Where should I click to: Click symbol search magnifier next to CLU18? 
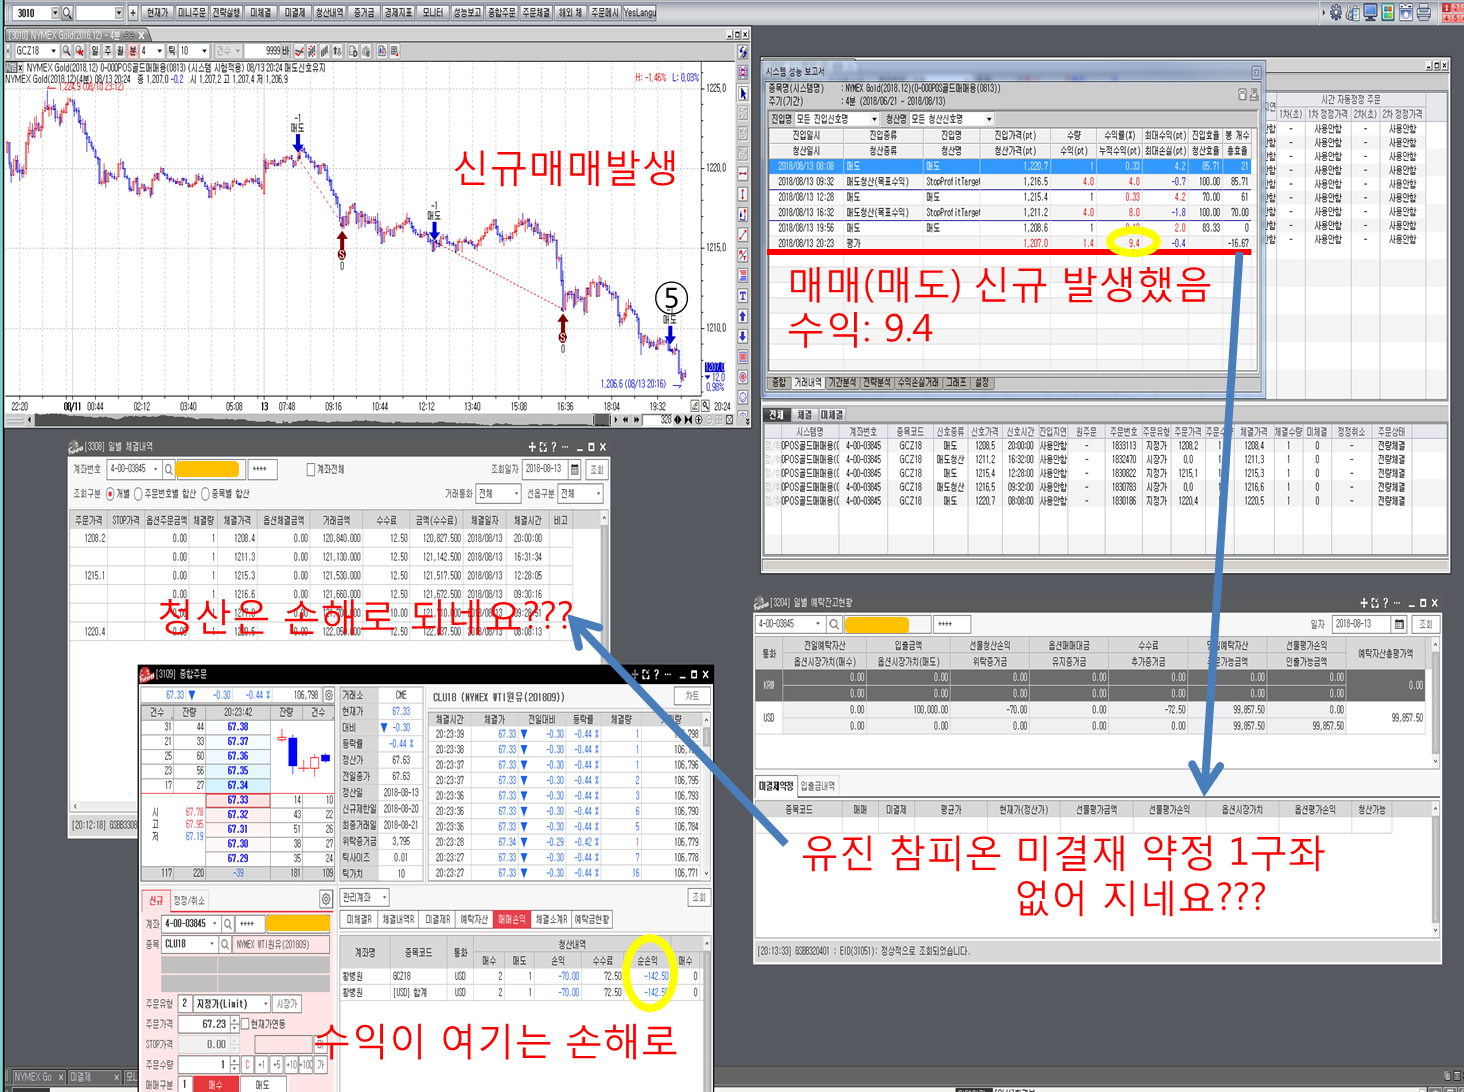[225, 944]
